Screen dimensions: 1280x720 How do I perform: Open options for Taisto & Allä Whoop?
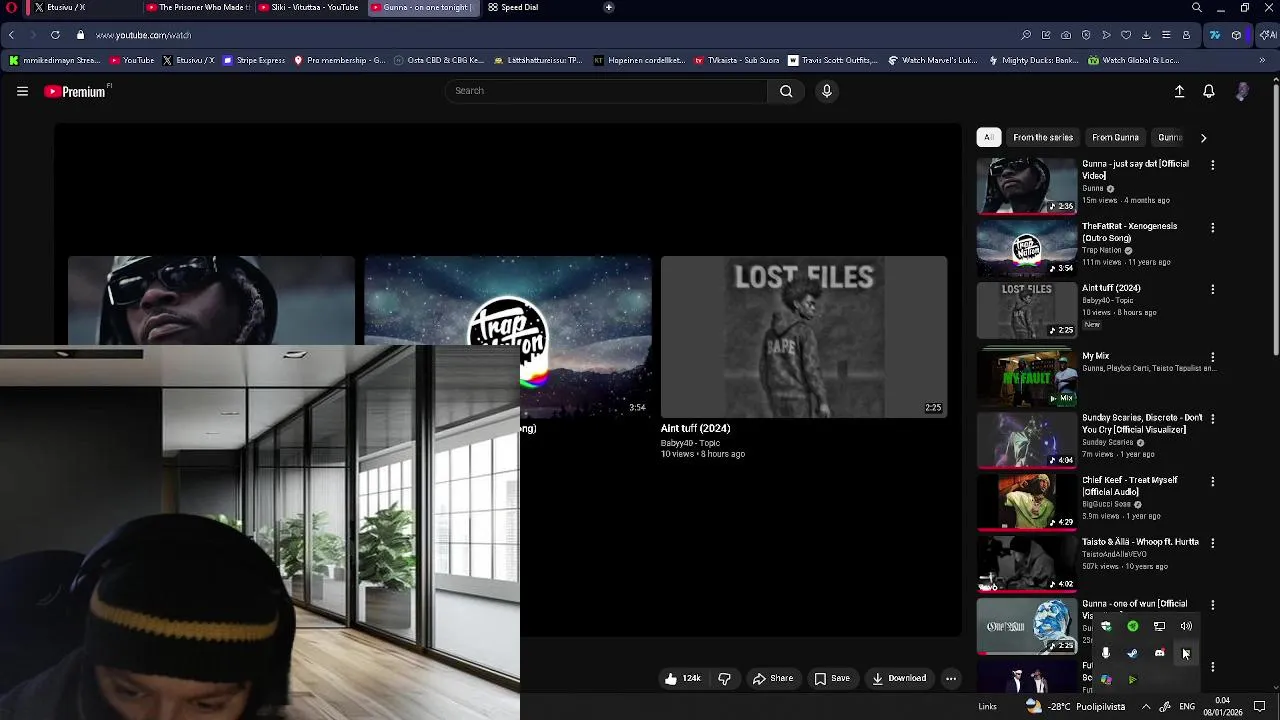1213,543
